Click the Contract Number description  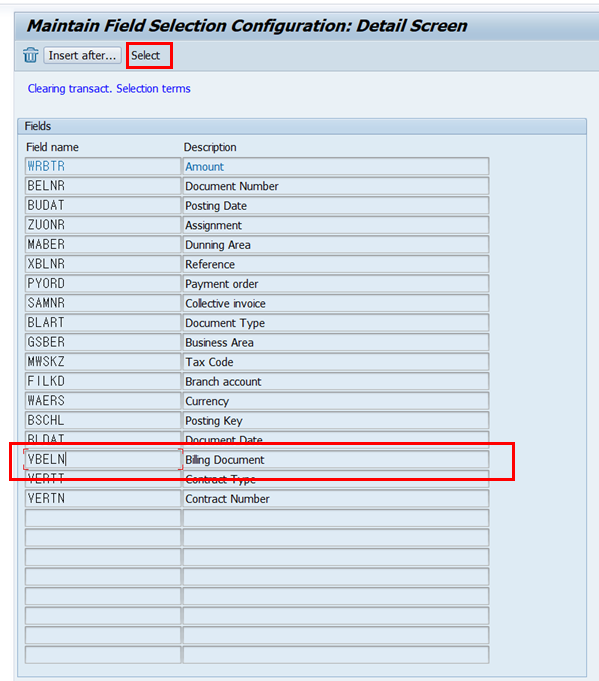coord(336,499)
